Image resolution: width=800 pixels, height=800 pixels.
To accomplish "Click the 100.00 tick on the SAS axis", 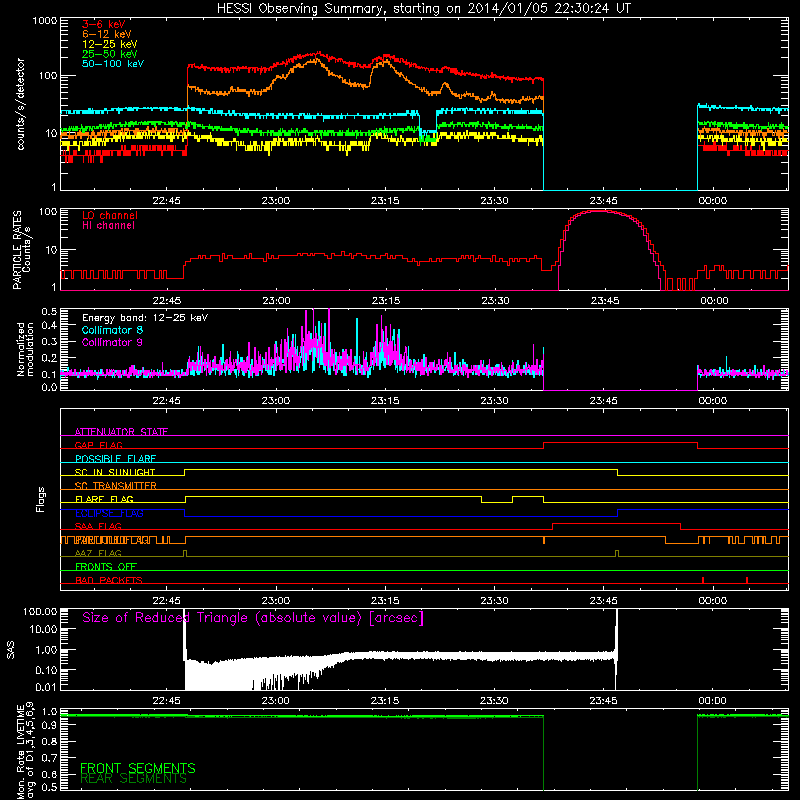I will pyautogui.click(x=40, y=612).
